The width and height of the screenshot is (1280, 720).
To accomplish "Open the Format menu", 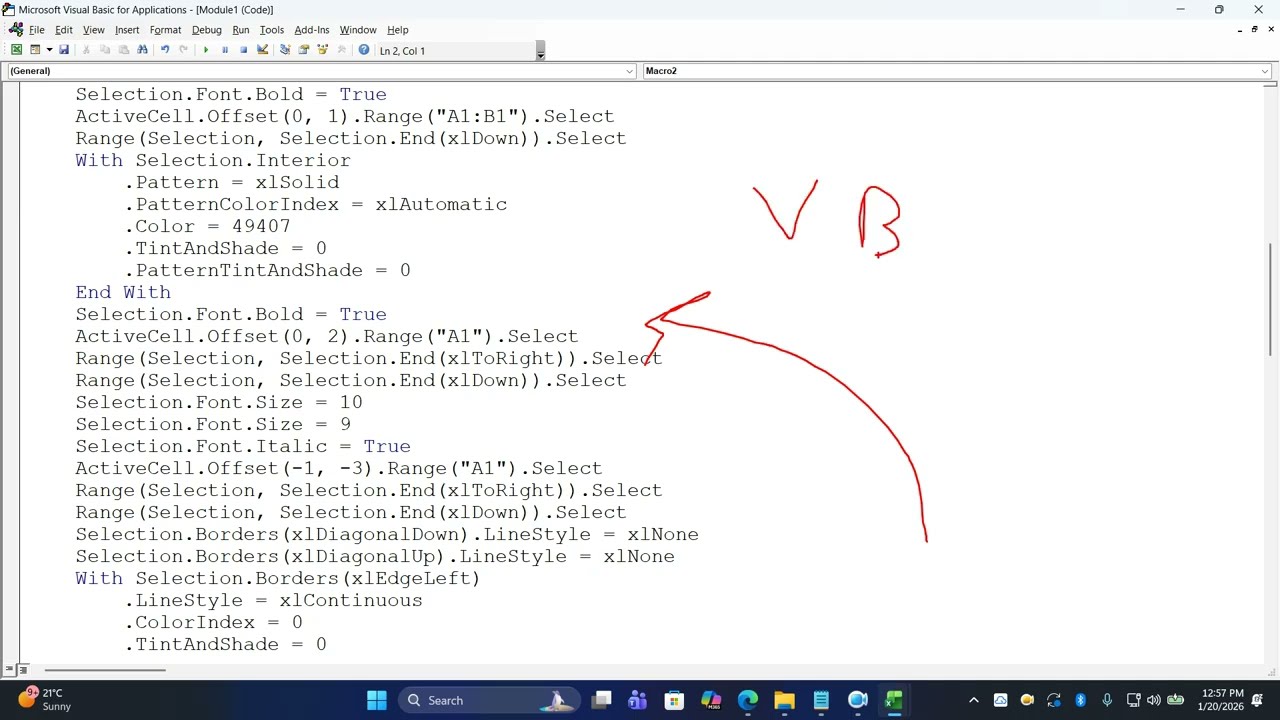I will point(165,30).
